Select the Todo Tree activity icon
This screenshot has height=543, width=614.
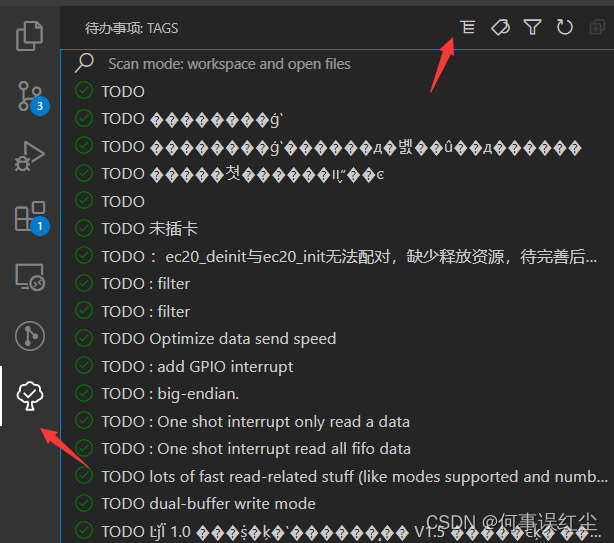(30, 395)
